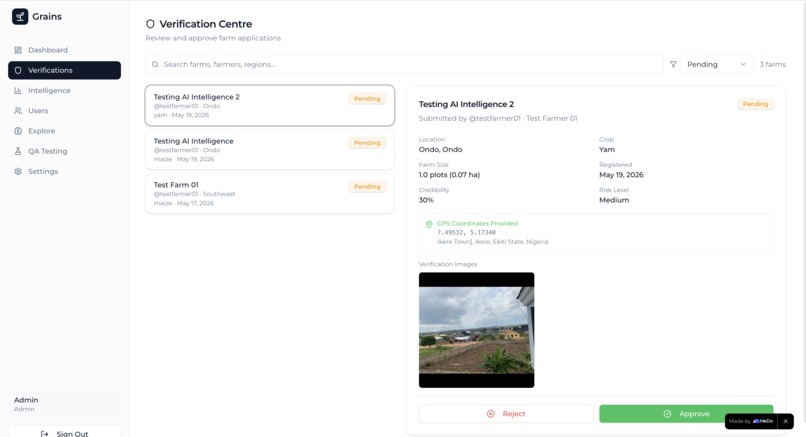Open QA Testing page

pos(64,151)
